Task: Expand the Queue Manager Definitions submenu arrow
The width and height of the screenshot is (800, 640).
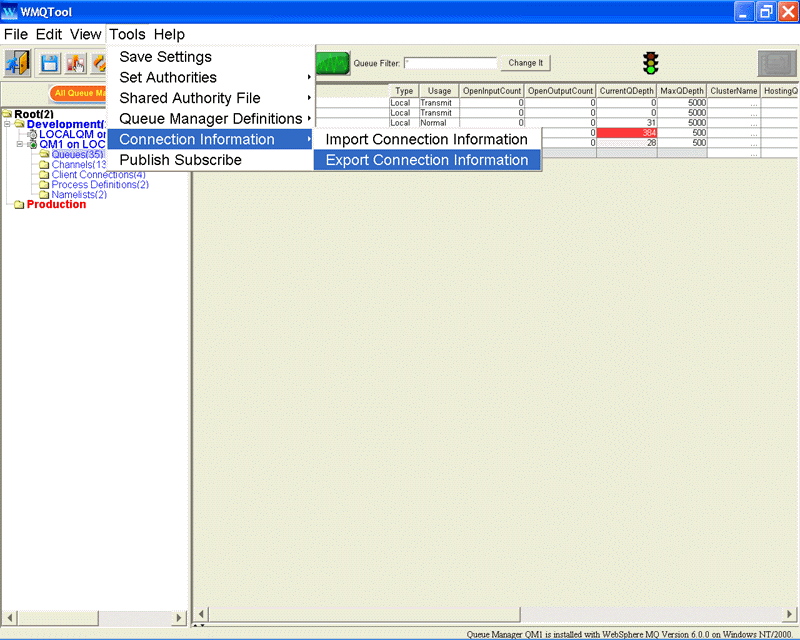Action: (309, 118)
